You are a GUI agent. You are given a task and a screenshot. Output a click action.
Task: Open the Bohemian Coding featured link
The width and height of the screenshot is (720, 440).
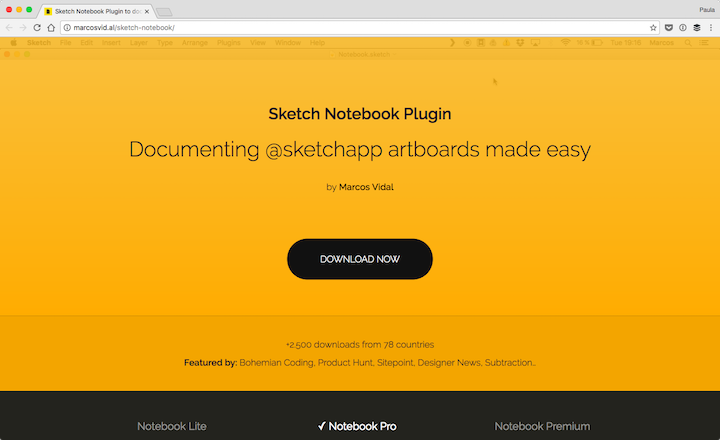click(276, 363)
